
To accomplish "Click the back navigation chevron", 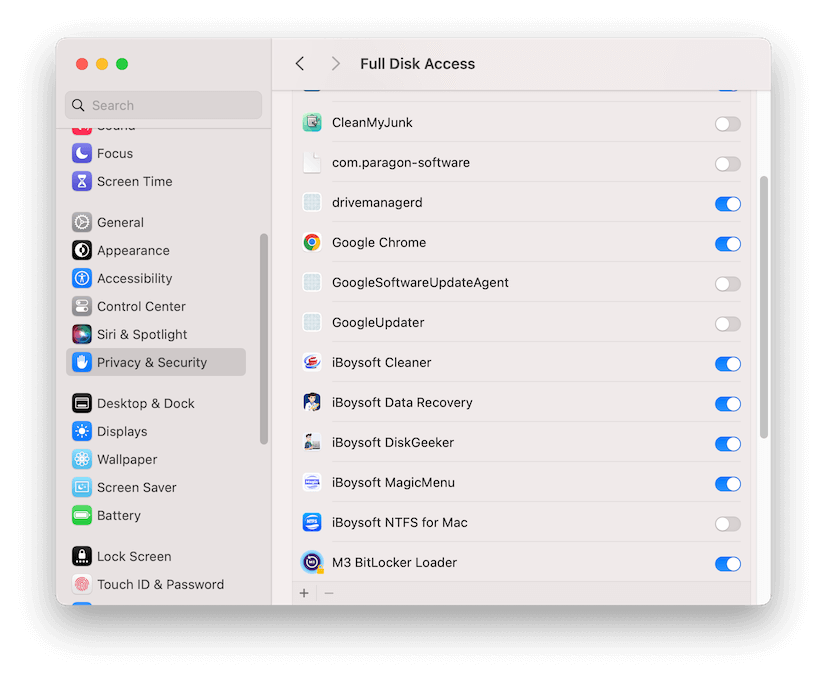I will 299,63.
